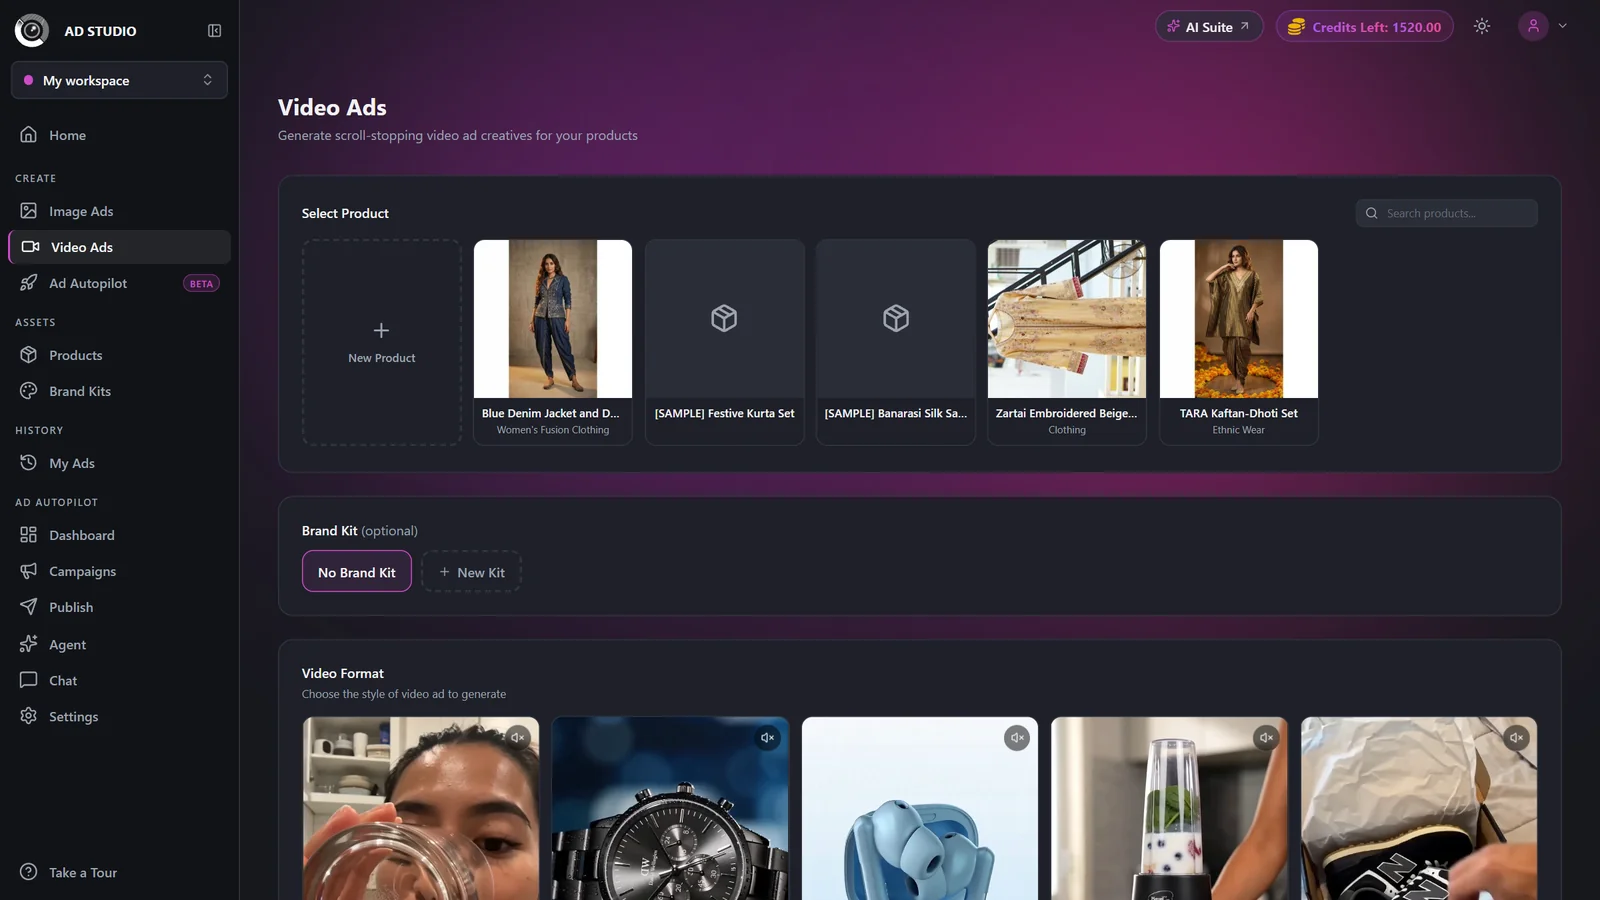Click the Take a Tour help icon
Image resolution: width=1600 pixels, height=900 pixels.
tap(29, 872)
